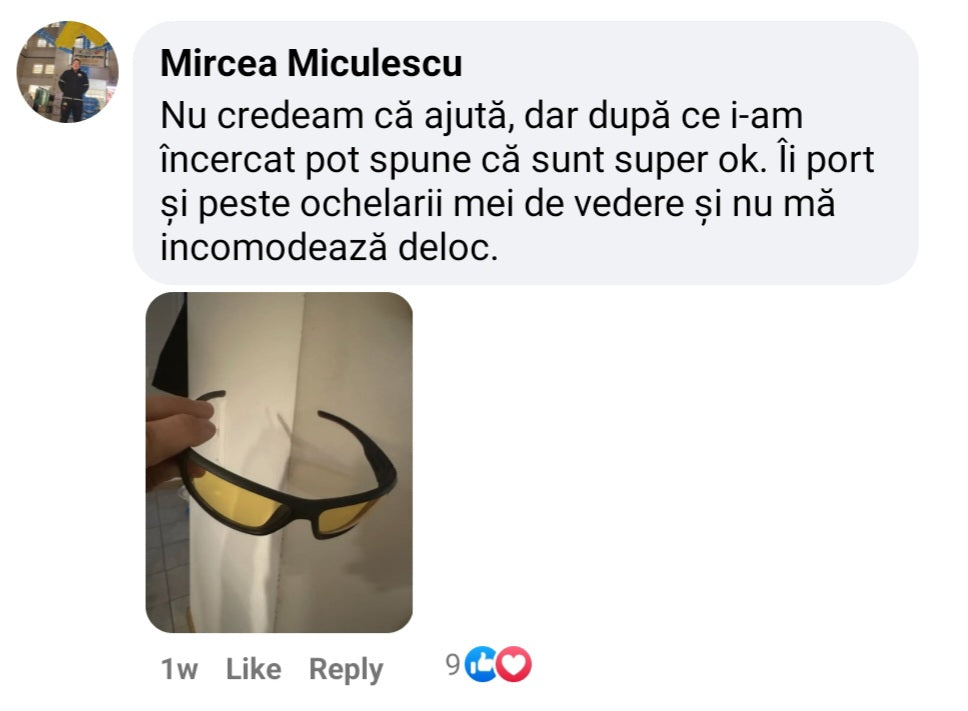968x711 pixels.
Task: Click the word "incomodează" in the comment
Action: (x=273, y=247)
